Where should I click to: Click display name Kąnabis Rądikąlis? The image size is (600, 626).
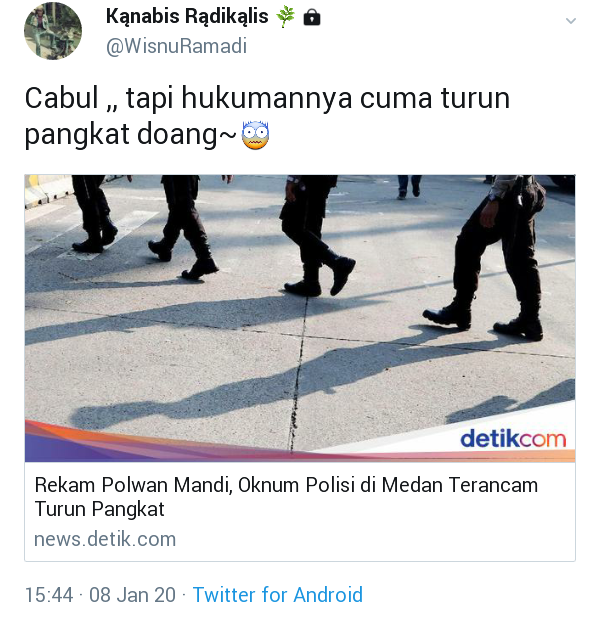(x=187, y=17)
